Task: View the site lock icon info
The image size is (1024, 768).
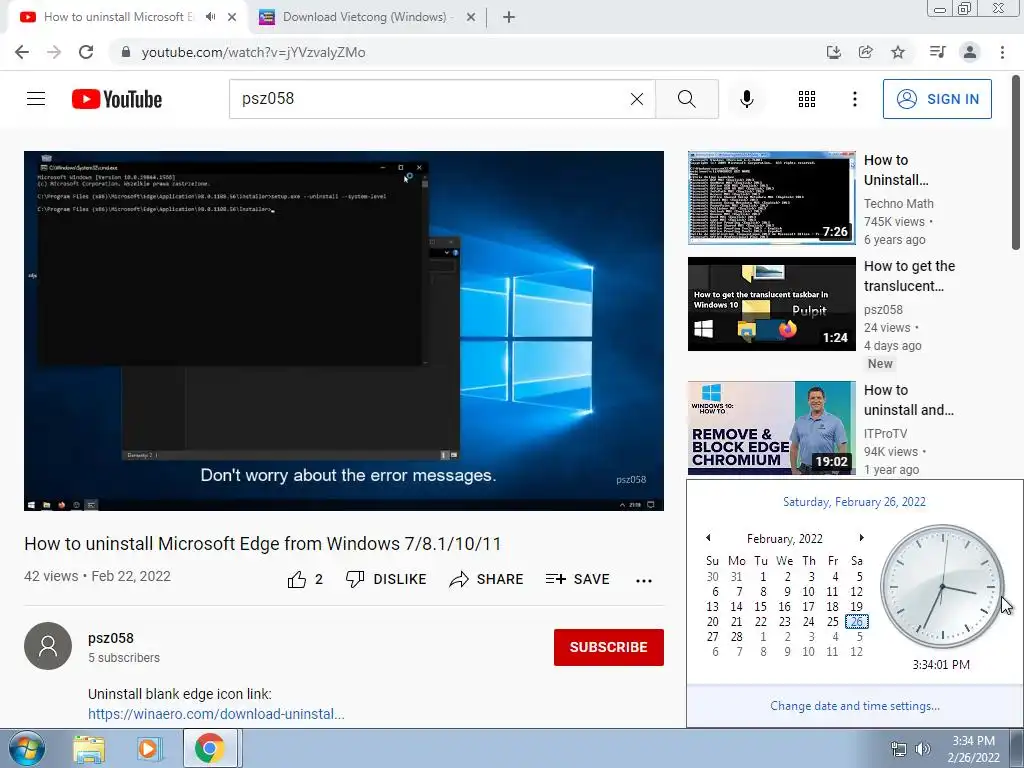Action: pyautogui.click(x=127, y=52)
